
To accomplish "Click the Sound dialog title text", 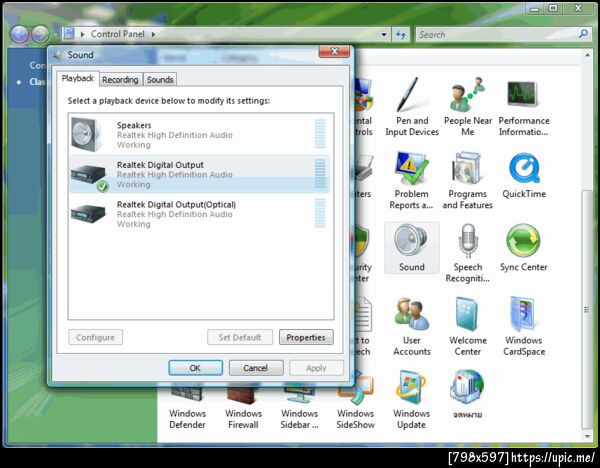I will click(x=80, y=55).
